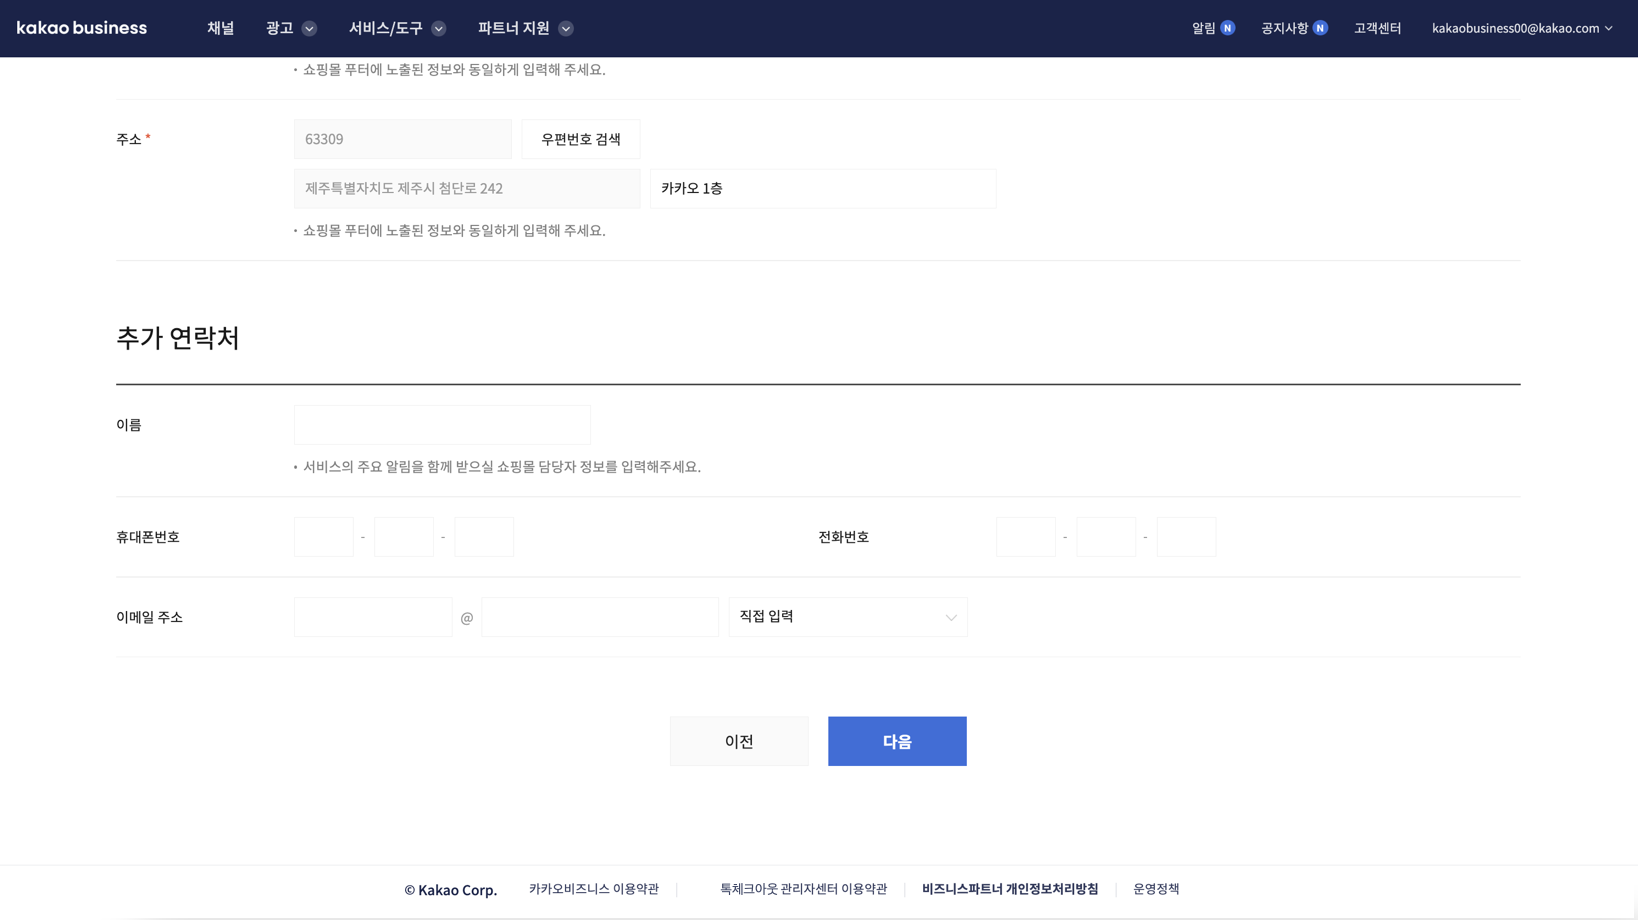Open 고객센터 from the top bar
Screen dimensions: 1638x920
pos(1377,28)
